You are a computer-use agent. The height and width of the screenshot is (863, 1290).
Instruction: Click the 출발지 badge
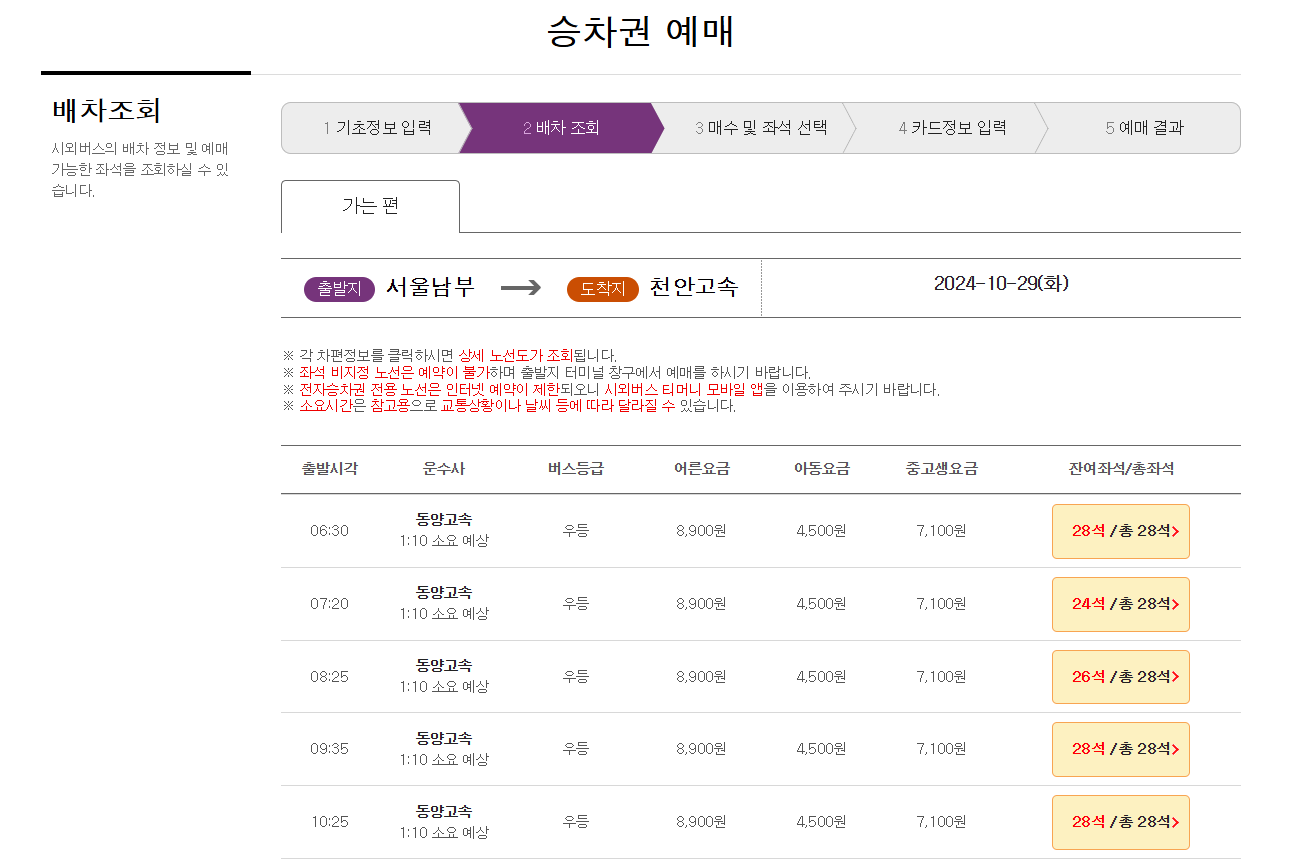click(339, 289)
